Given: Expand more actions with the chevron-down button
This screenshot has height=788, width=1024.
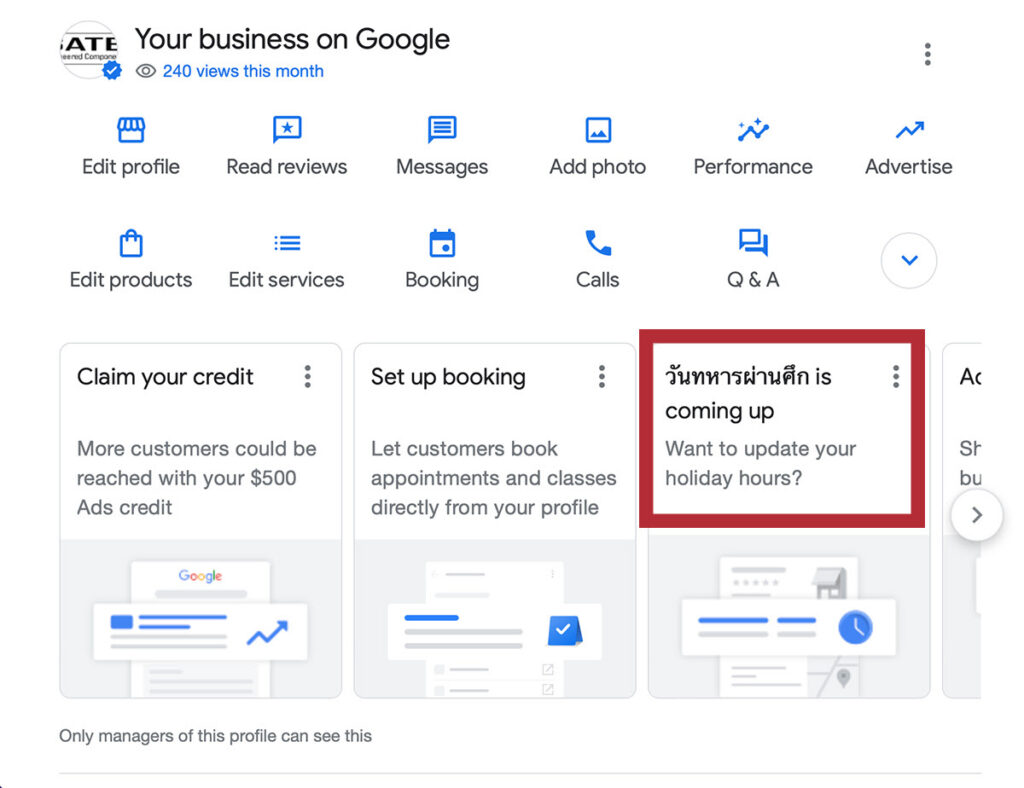Looking at the screenshot, I should pos(909,261).
